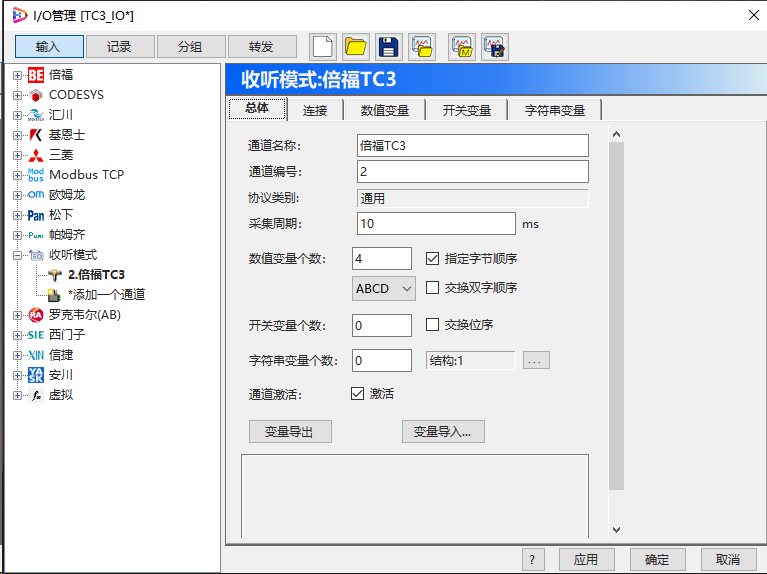The image size is (767, 574).
Task: Click the 汇川 vendor icon
Action: [36, 115]
